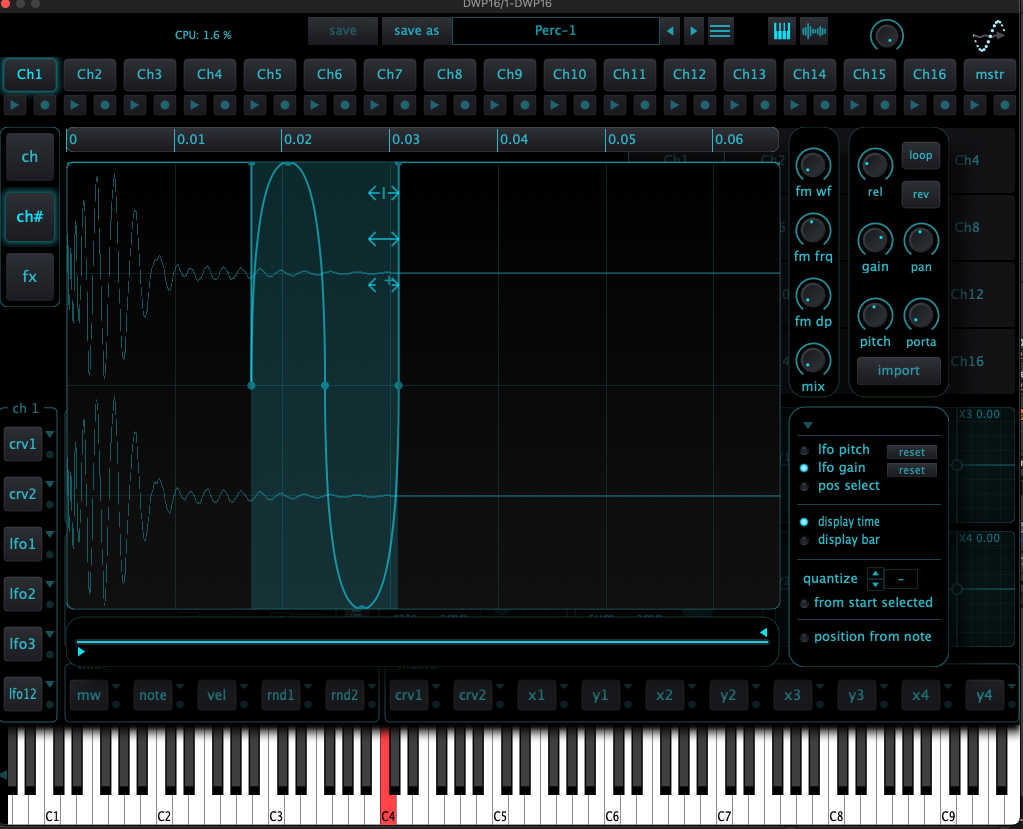
Task: Select the lfo pitch radio option
Action: coord(805,450)
